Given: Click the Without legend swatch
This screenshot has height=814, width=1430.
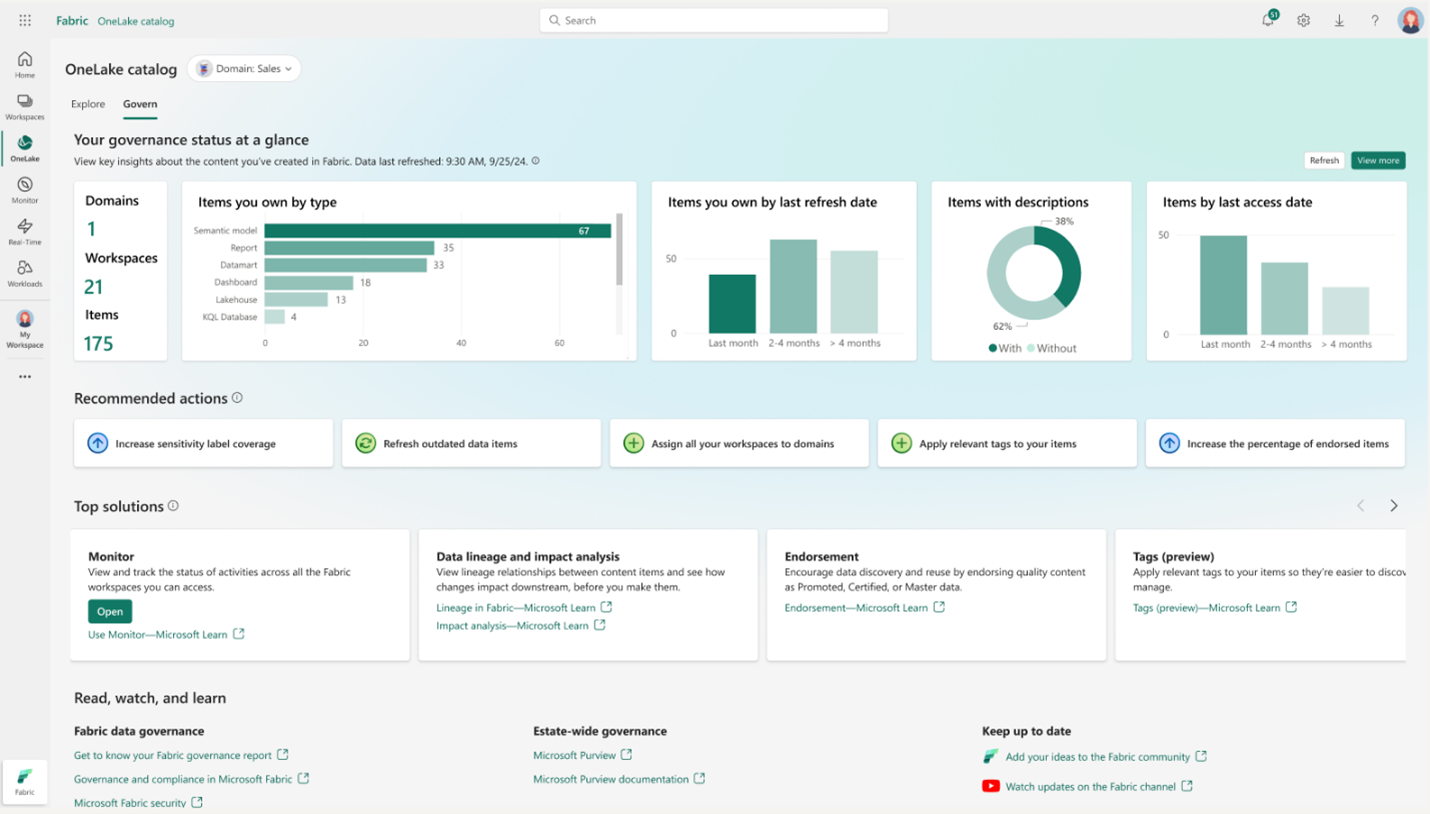Looking at the screenshot, I should (1031, 348).
